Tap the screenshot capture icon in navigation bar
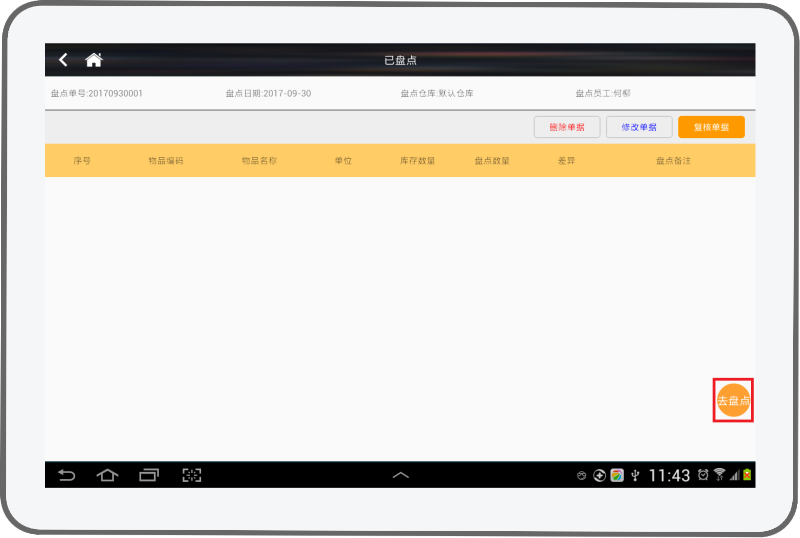 click(x=191, y=475)
